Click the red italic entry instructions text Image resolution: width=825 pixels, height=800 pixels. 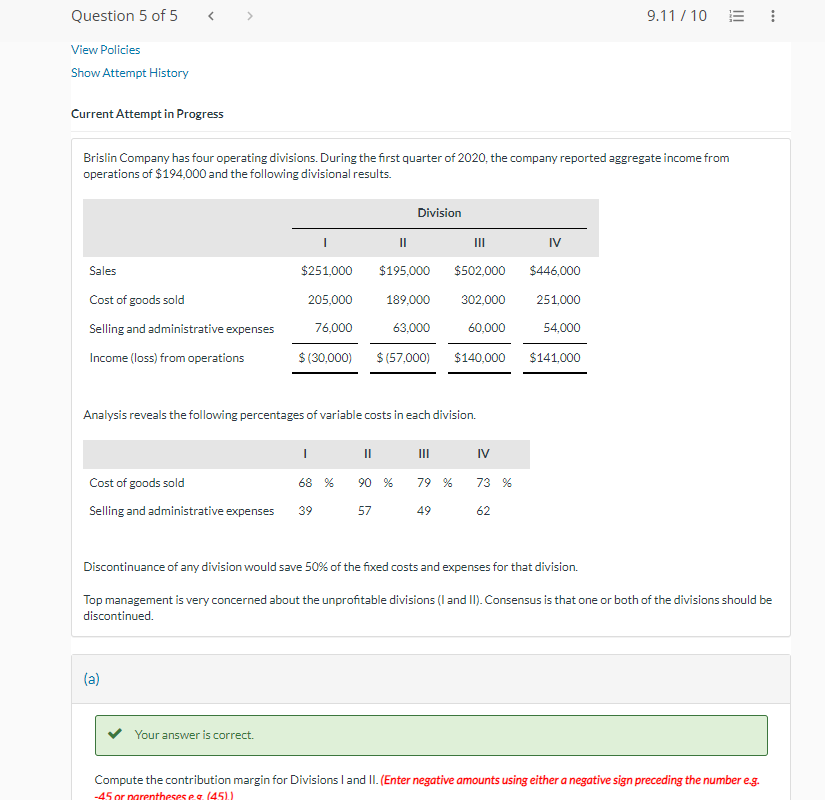pos(553,779)
